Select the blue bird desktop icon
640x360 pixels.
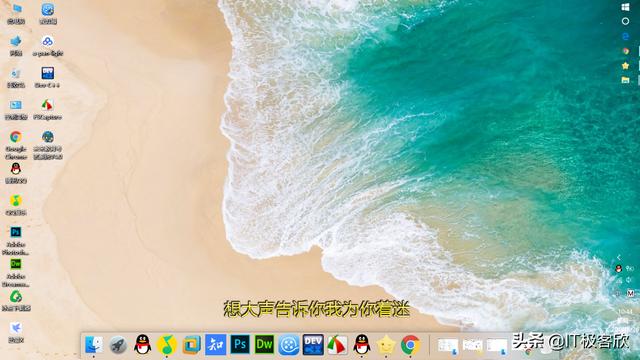16,332
